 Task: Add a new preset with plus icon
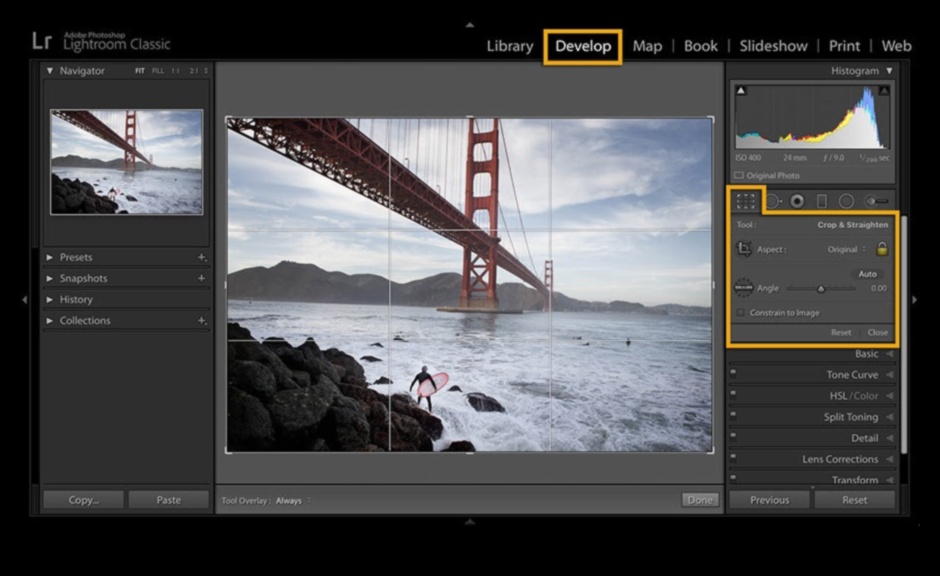(201, 258)
